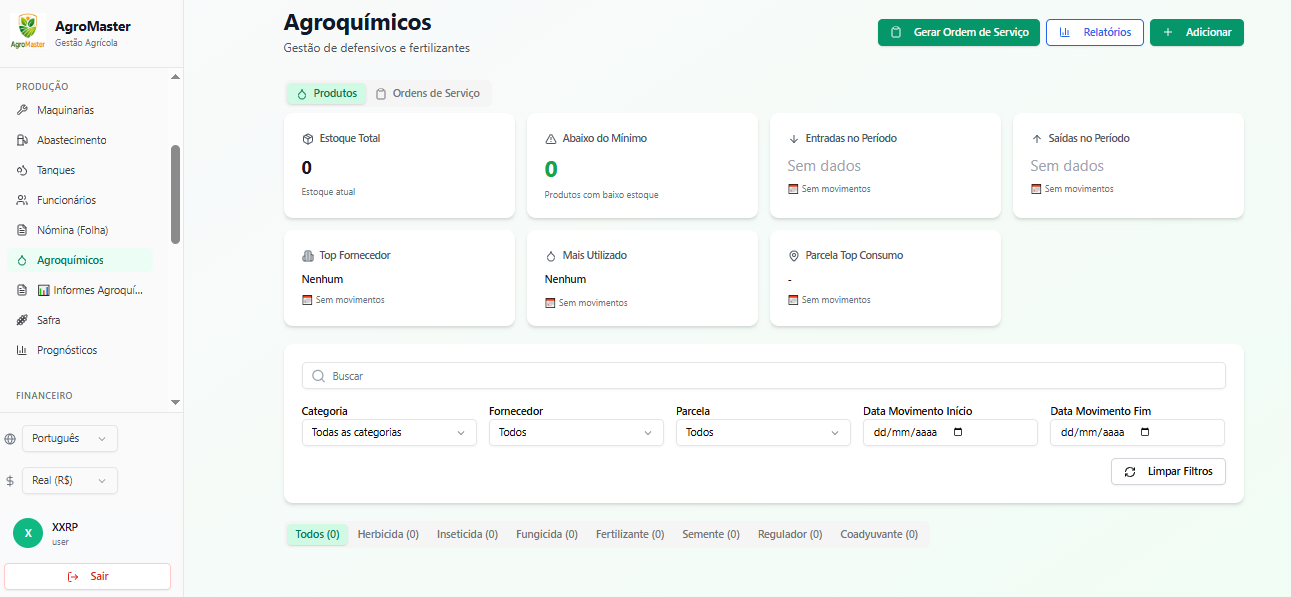Click the Prognósticos chart icon
Screen dimensions: 1291x597
point(22,350)
